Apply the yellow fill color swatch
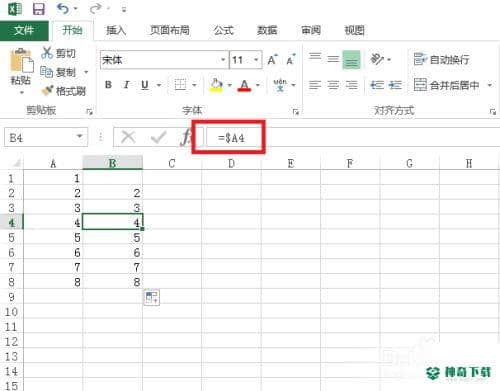Image resolution: width=500 pixels, height=391 pixels. (x=216, y=85)
